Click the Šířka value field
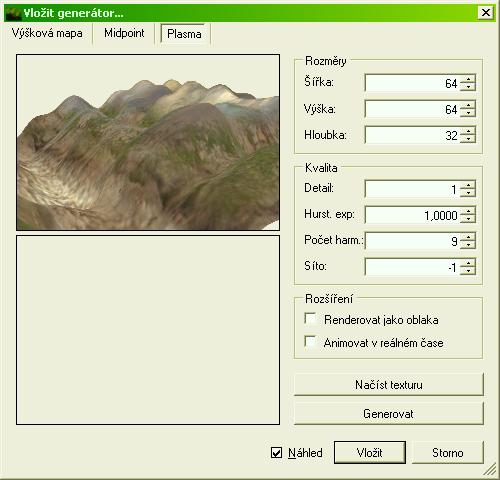500x480 pixels. coord(412,83)
